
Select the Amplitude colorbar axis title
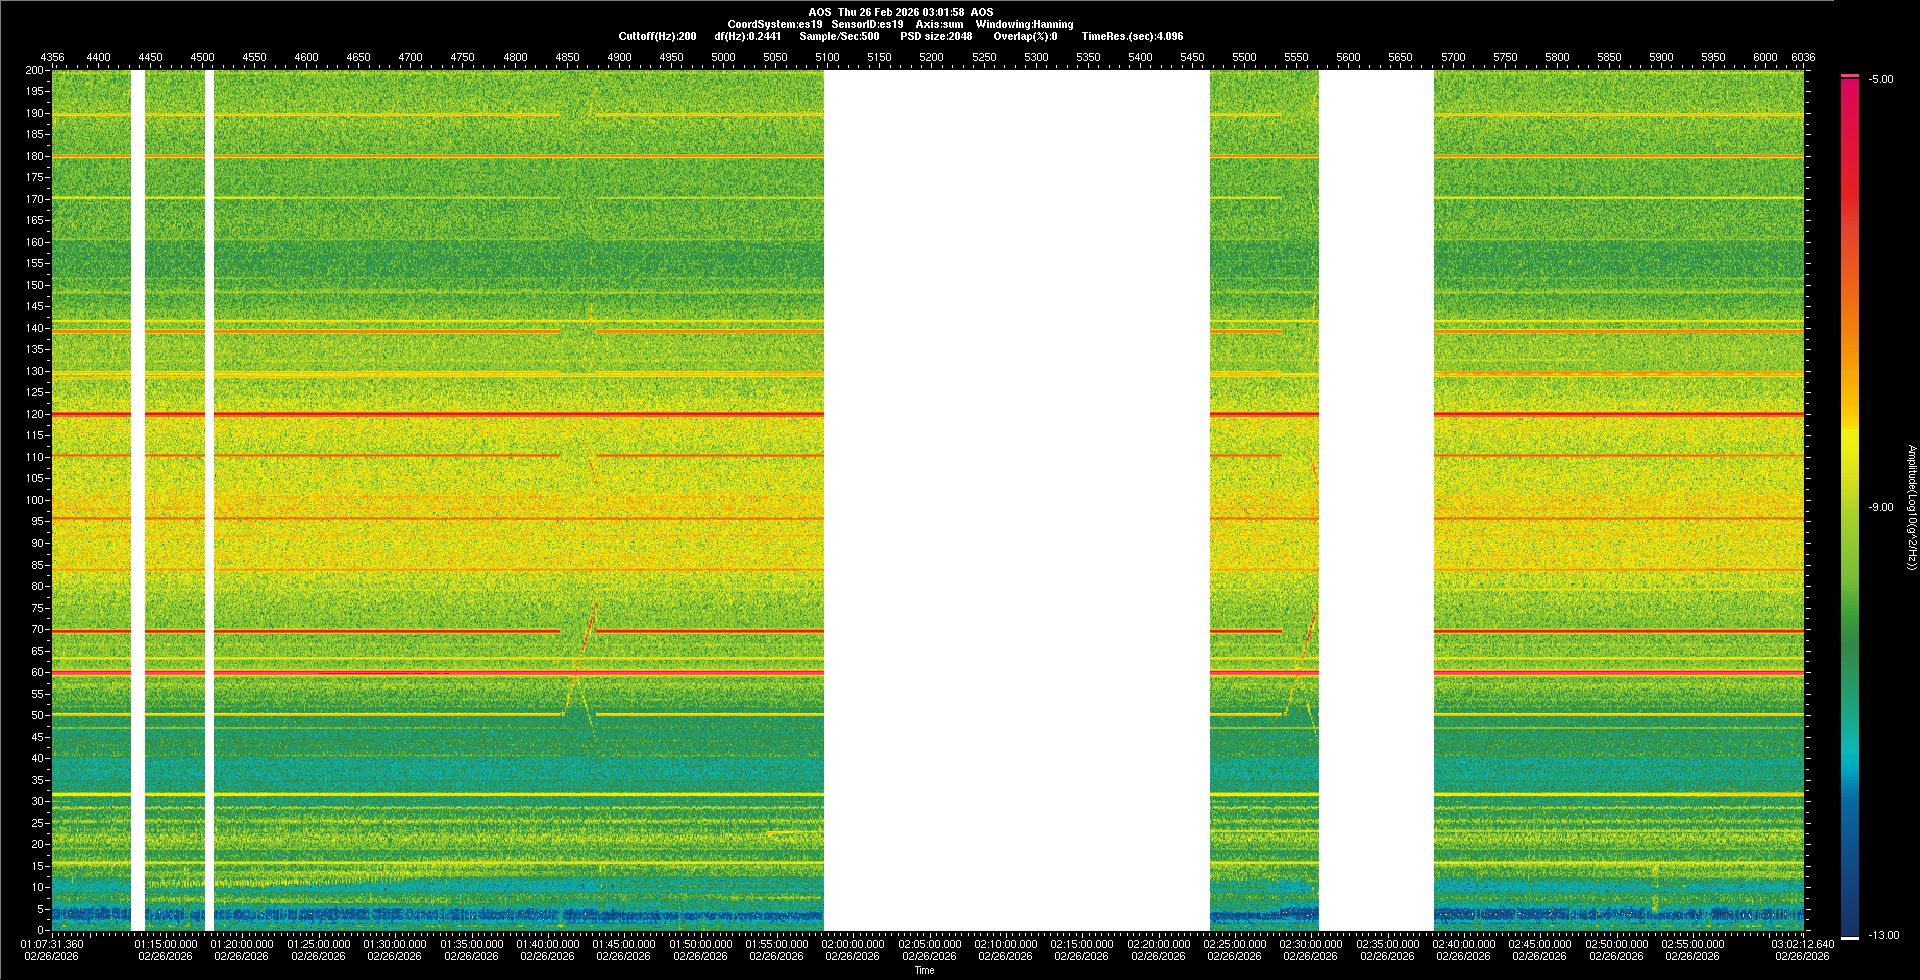[x=1911, y=508]
